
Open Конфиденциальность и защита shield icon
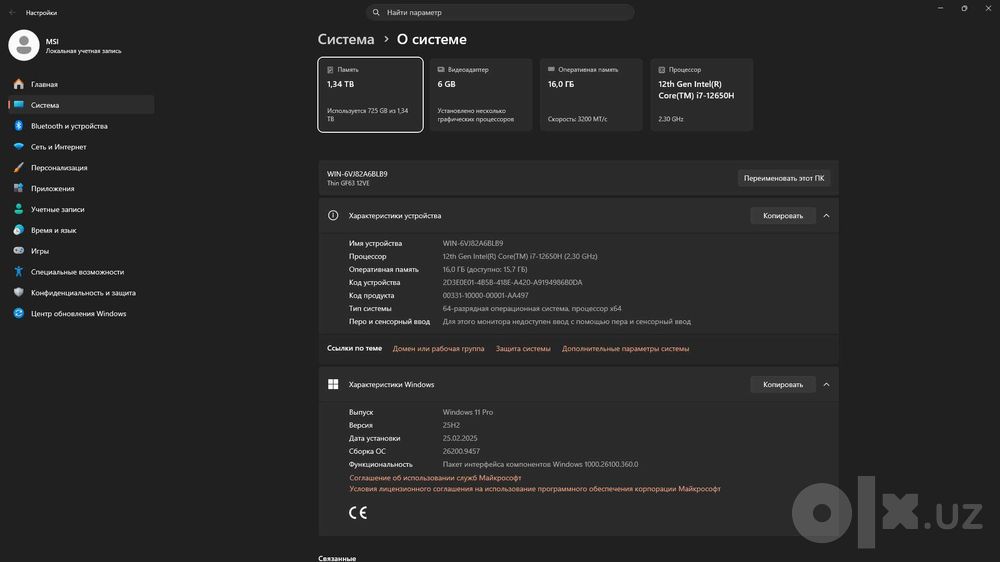(18, 292)
